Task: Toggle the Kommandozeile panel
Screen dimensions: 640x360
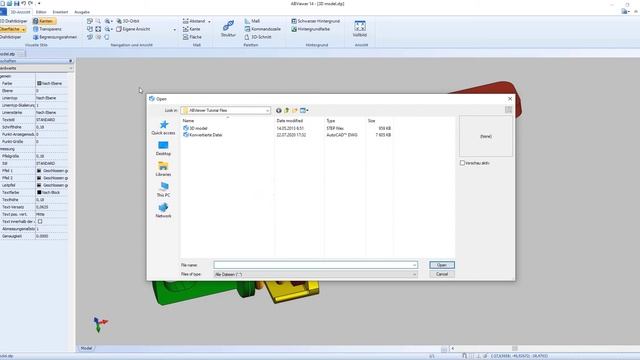Action: [262, 29]
